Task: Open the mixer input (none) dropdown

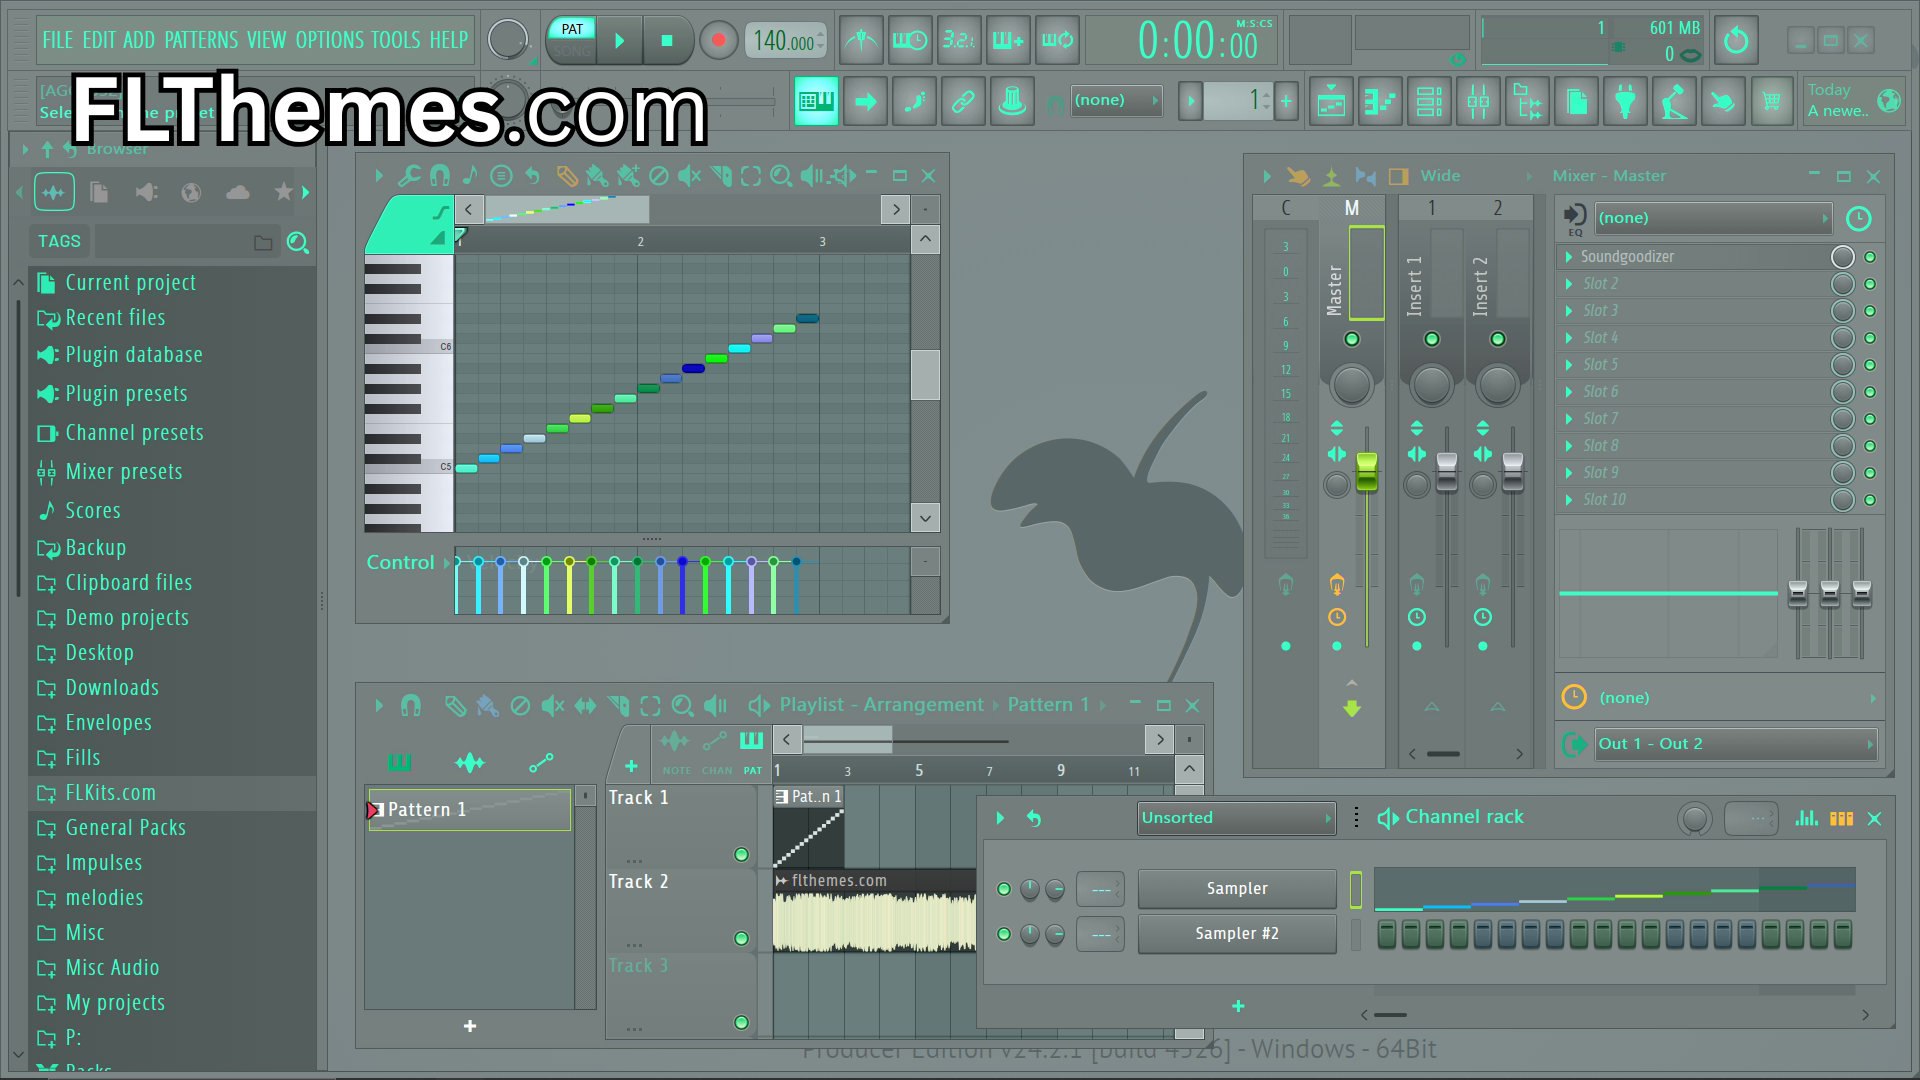Action: click(x=1713, y=218)
